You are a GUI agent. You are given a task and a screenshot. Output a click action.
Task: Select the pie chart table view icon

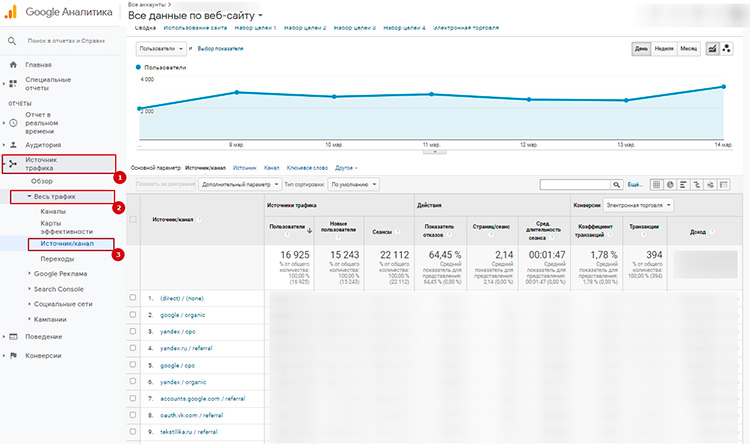pos(670,185)
